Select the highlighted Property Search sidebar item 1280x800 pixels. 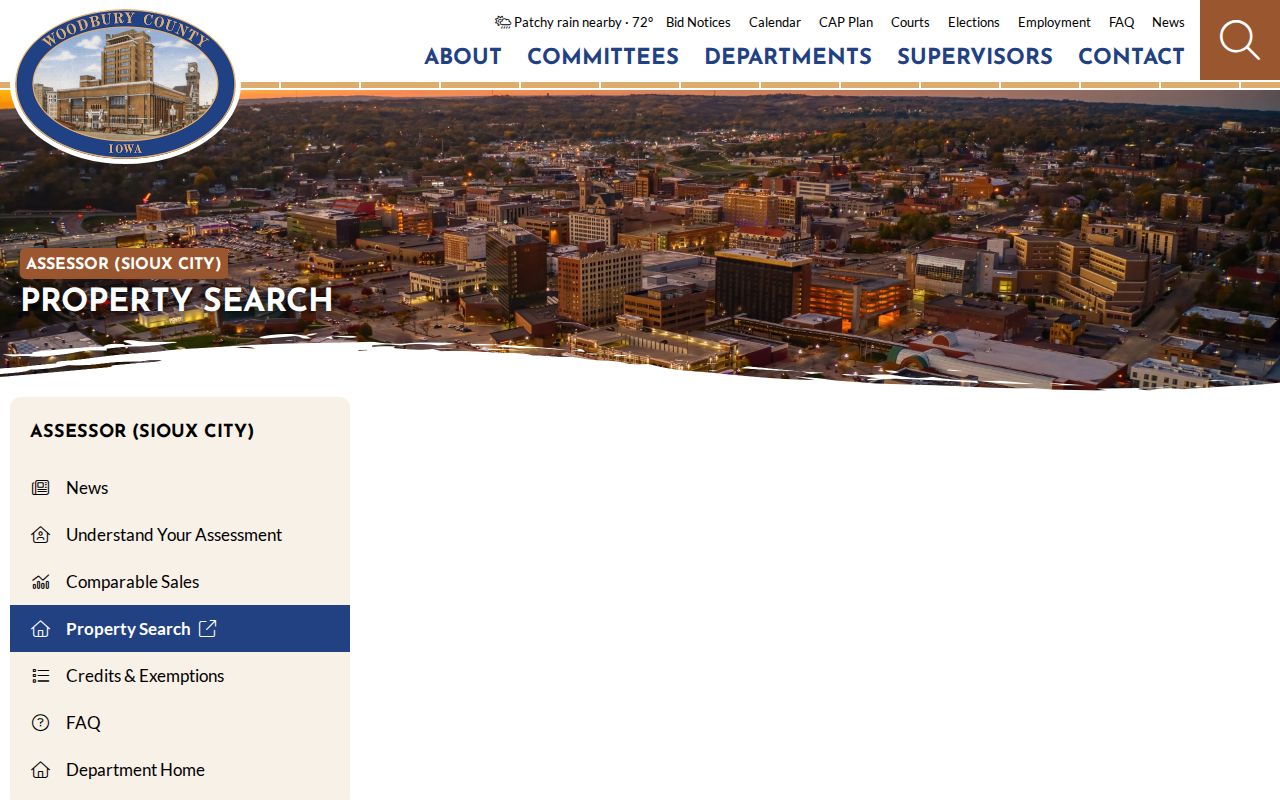point(180,628)
